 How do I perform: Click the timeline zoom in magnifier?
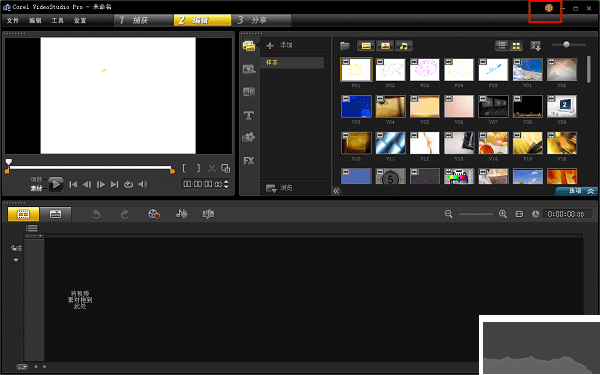coord(503,214)
